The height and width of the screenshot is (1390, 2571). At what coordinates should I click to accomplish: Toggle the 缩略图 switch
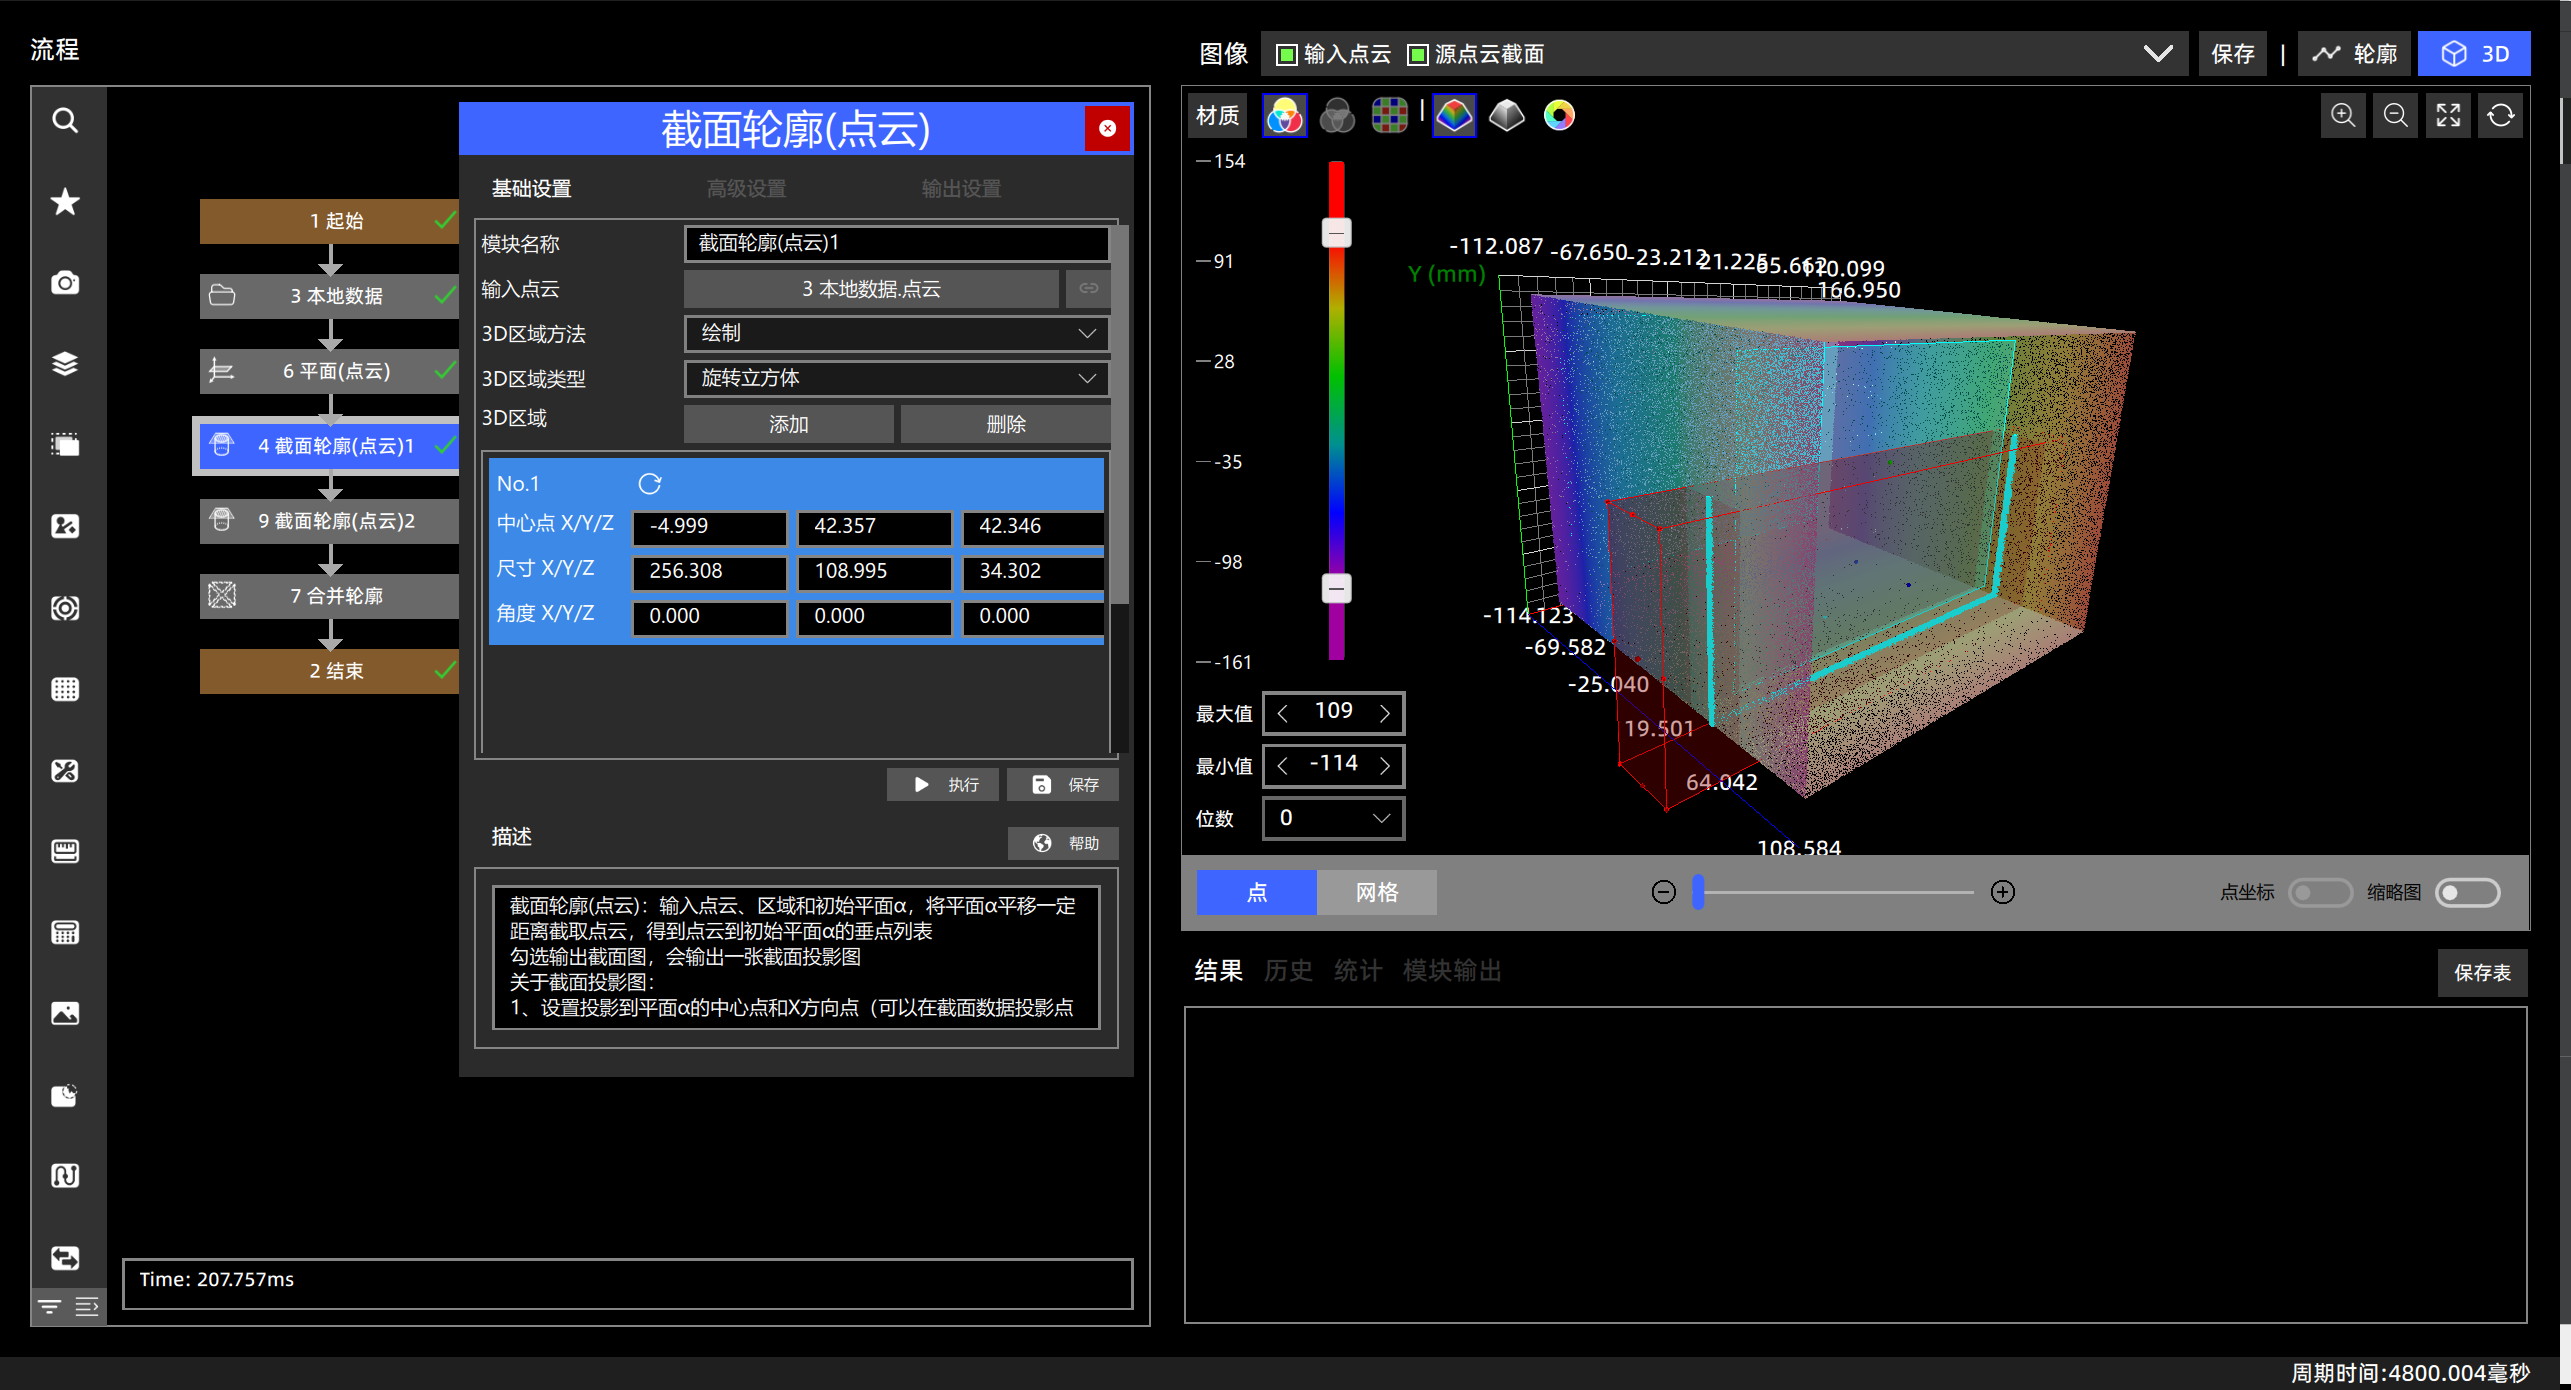point(2468,892)
